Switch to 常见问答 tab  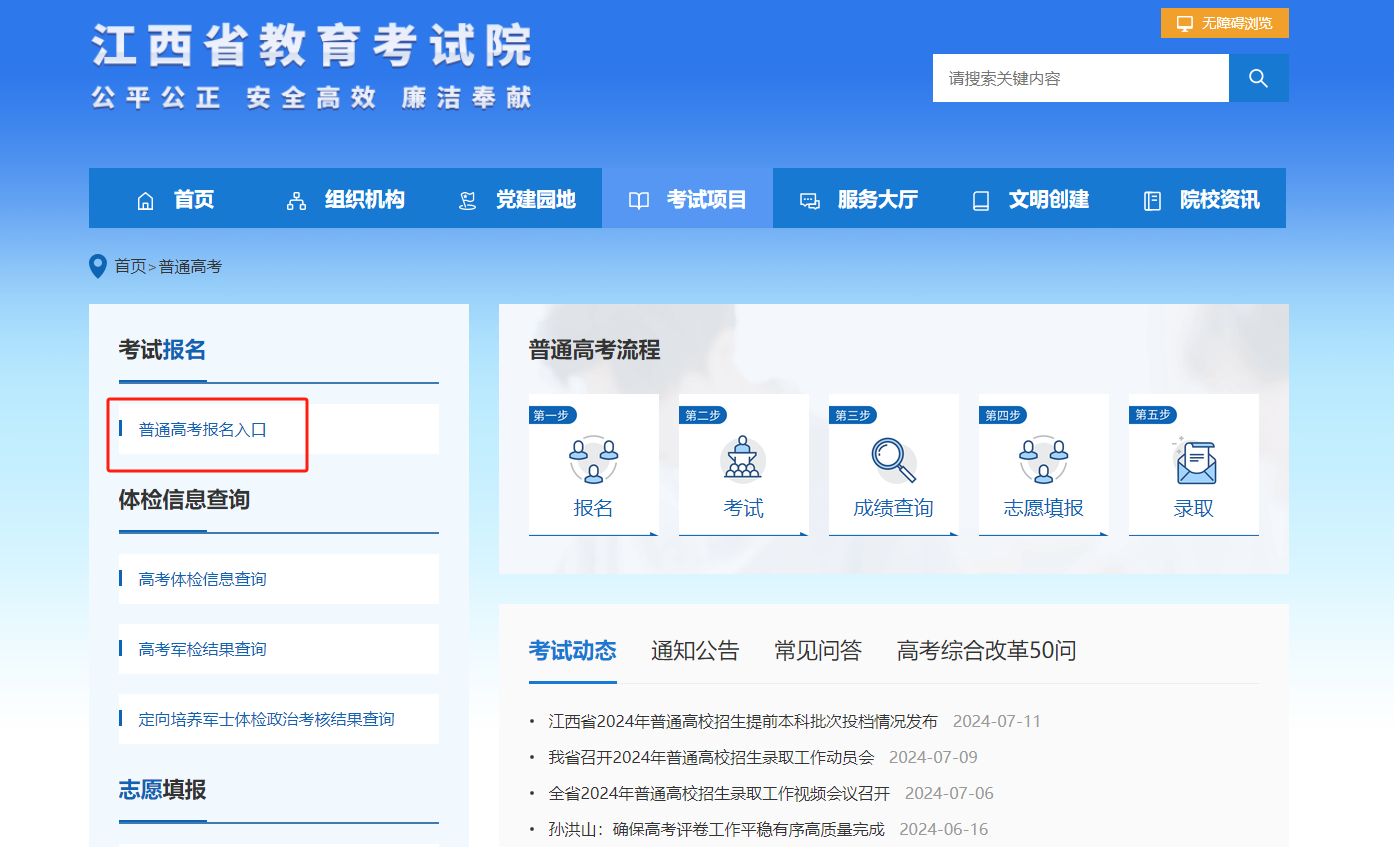click(x=818, y=651)
